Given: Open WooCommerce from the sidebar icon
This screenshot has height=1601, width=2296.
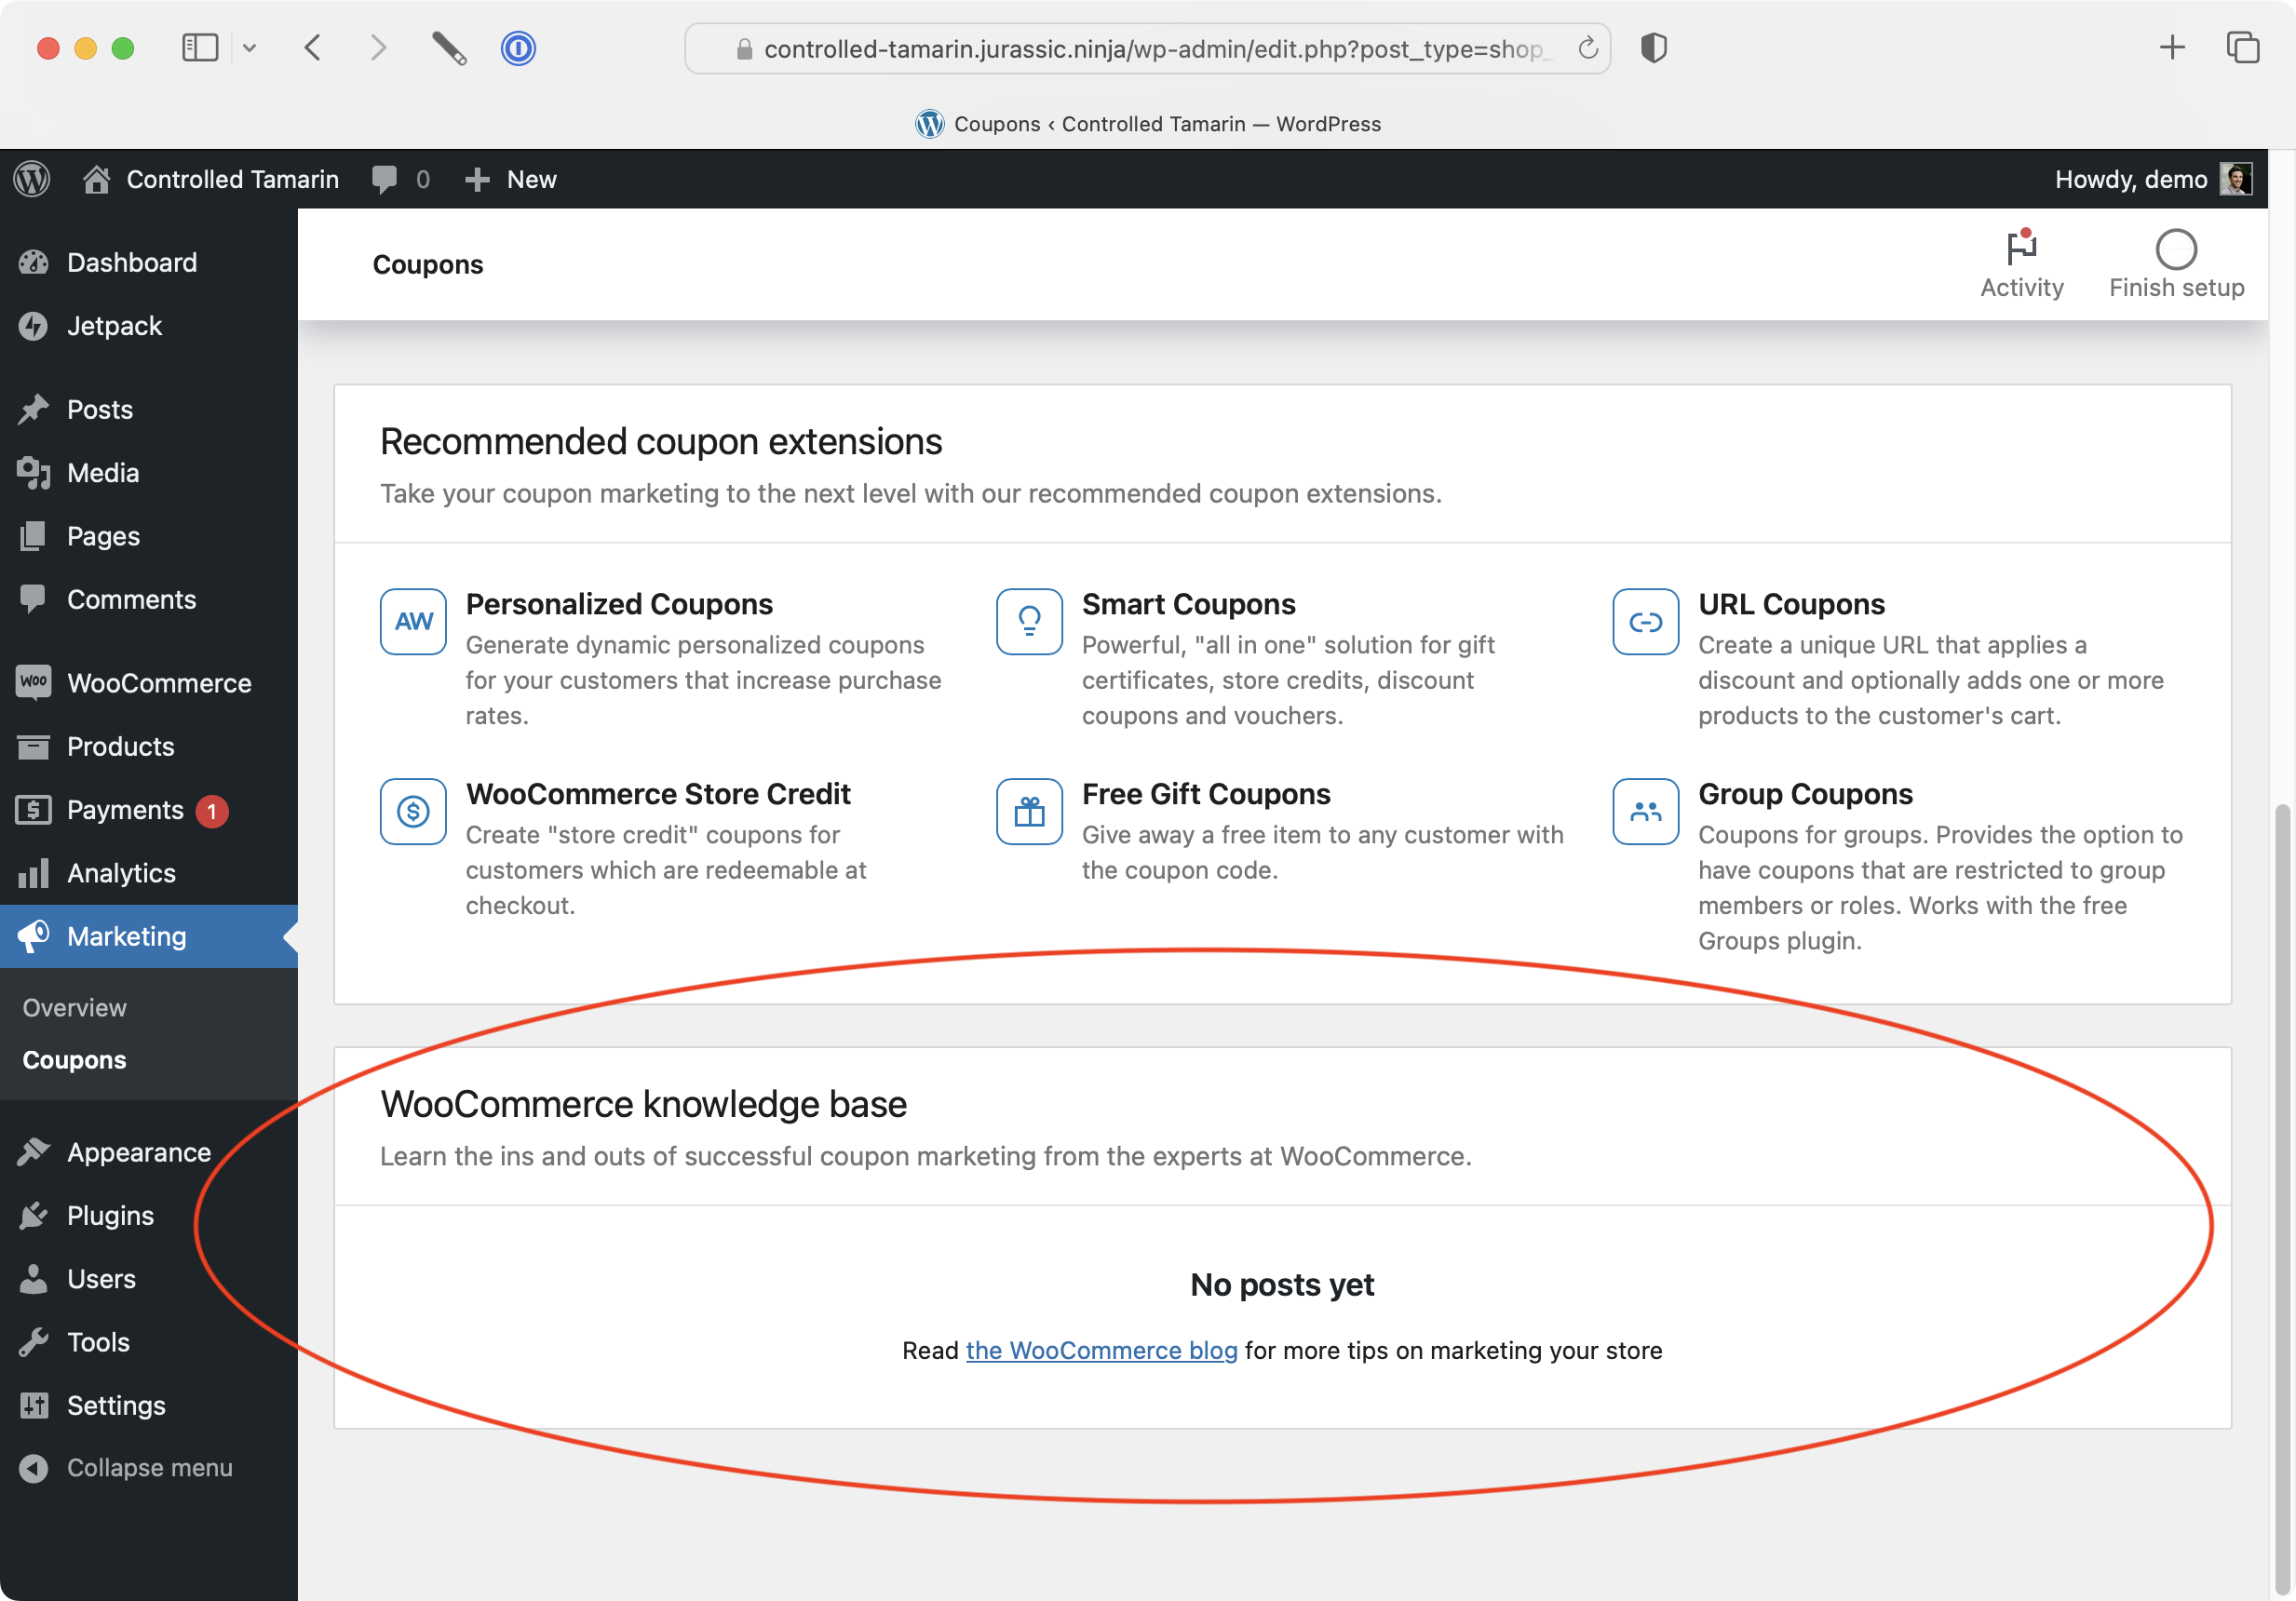Looking at the screenshot, I should pyautogui.click(x=33, y=682).
